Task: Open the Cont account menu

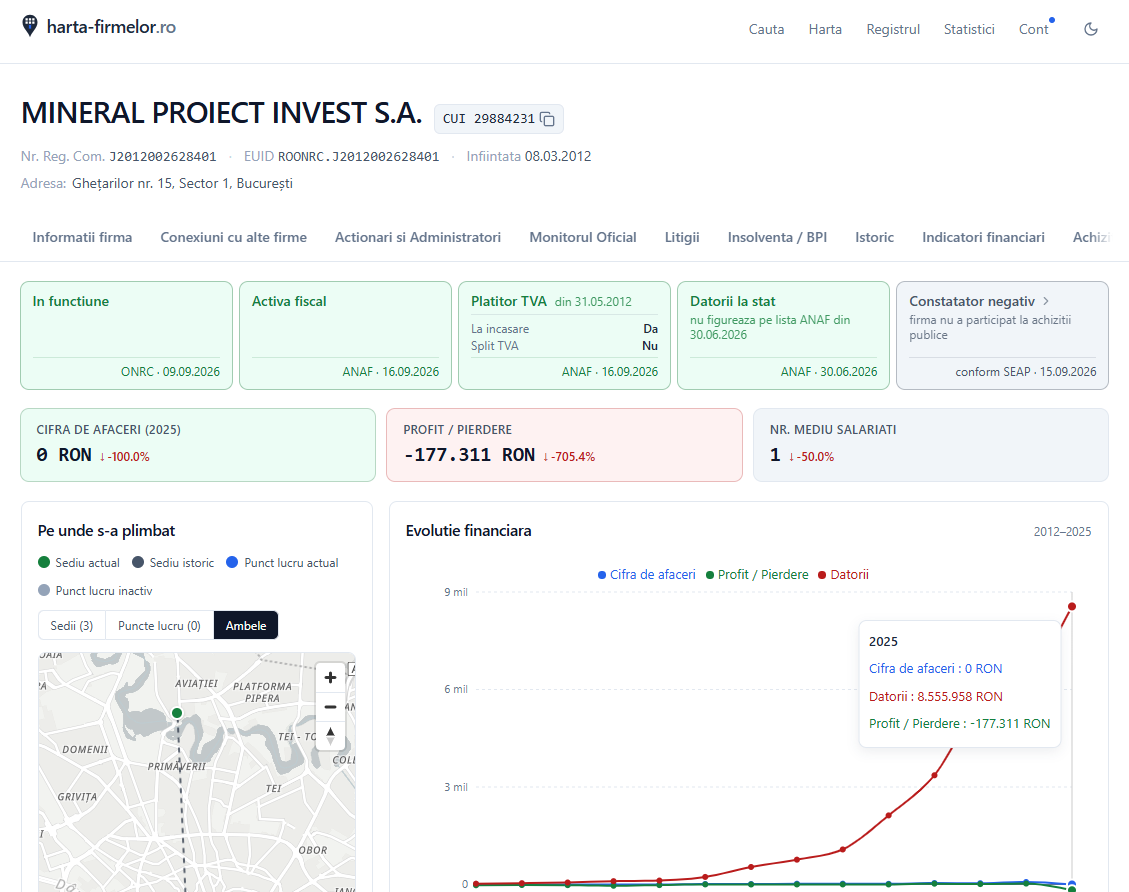Action: click(1033, 30)
